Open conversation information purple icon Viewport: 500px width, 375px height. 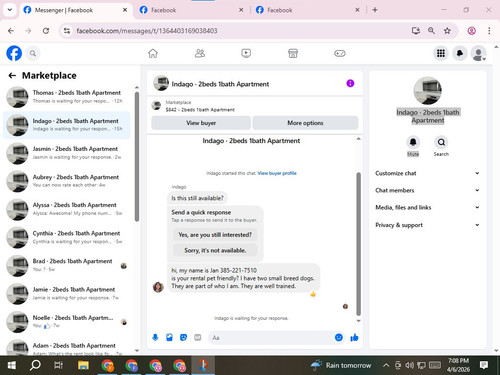[350, 83]
